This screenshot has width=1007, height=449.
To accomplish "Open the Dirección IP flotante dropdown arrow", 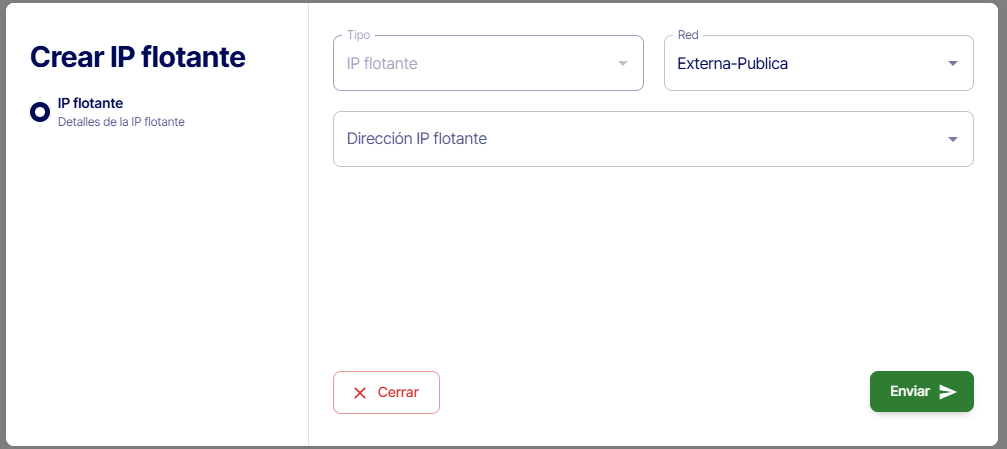I will tap(952, 139).
